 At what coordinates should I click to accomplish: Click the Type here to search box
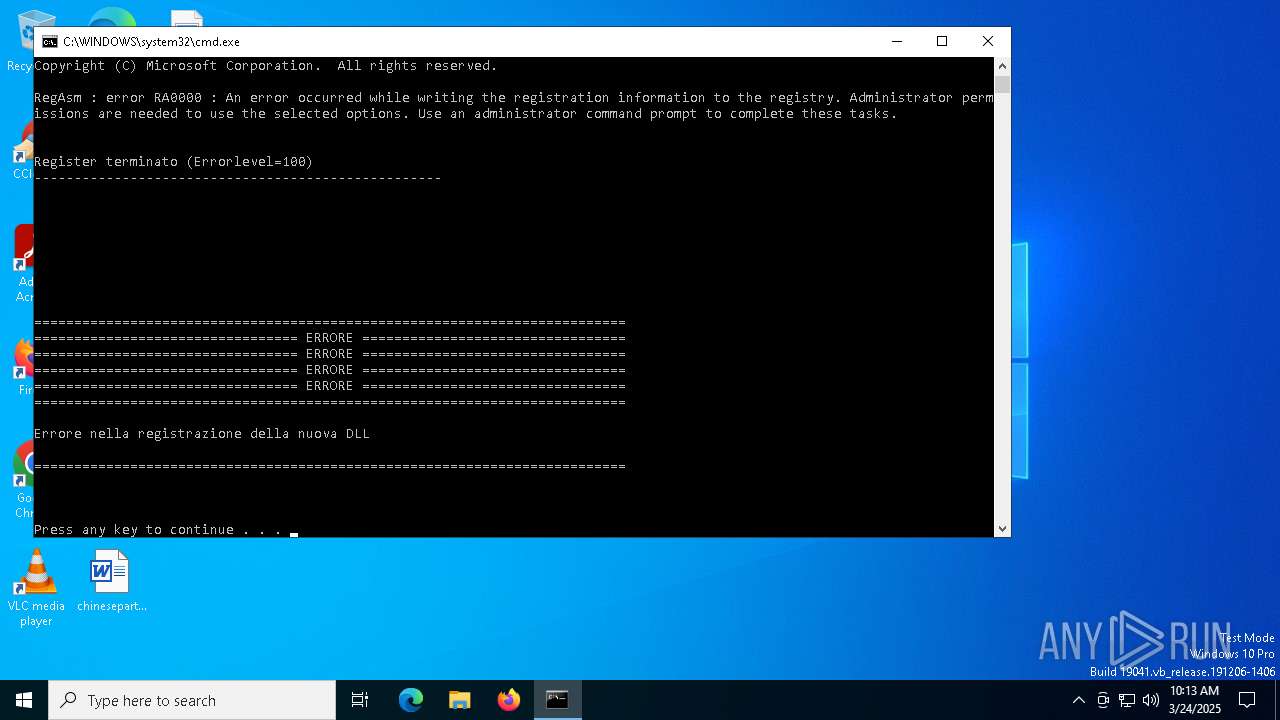(x=192, y=700)
